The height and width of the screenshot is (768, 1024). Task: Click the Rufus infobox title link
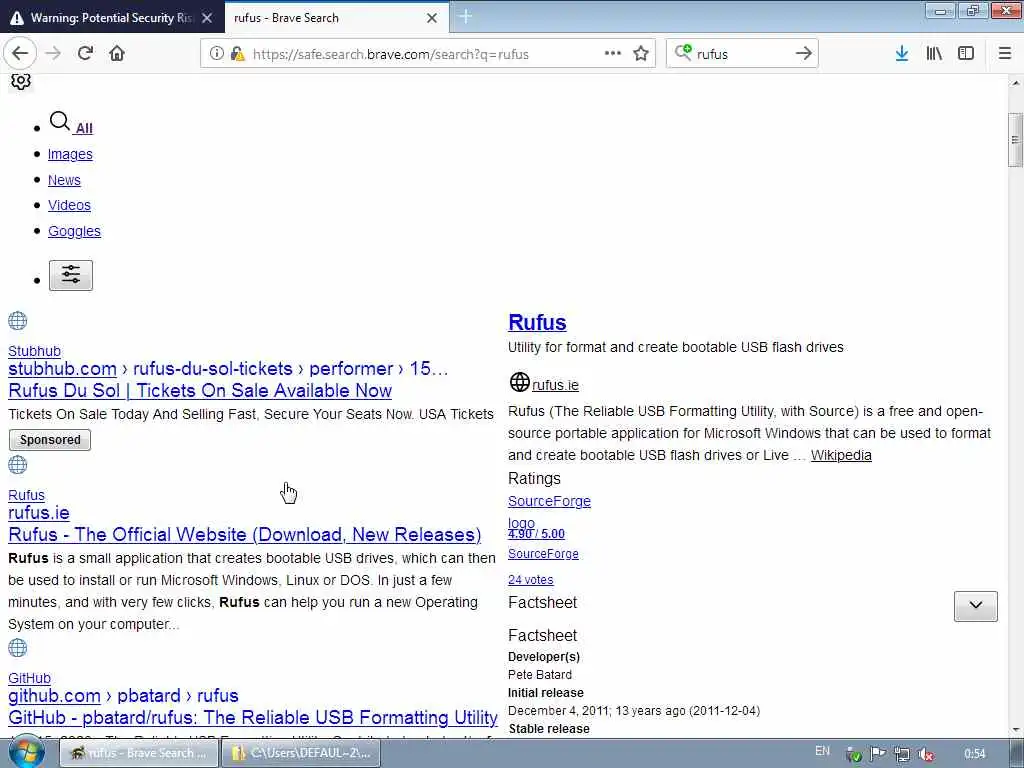(537, 323)
